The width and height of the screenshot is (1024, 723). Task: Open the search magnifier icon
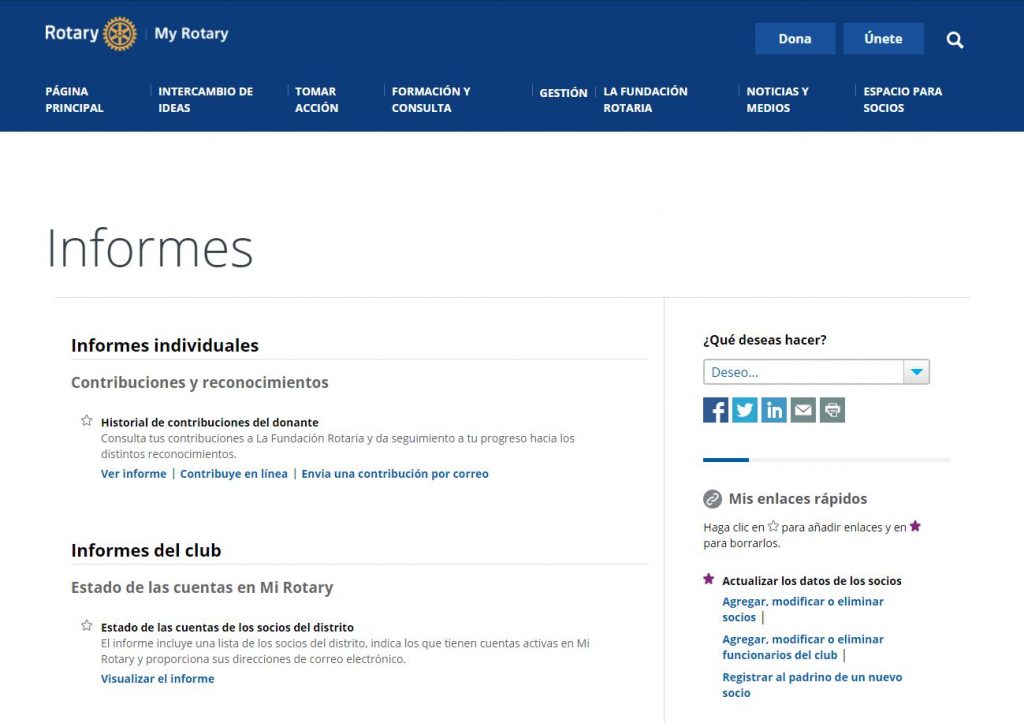[955, 40]
